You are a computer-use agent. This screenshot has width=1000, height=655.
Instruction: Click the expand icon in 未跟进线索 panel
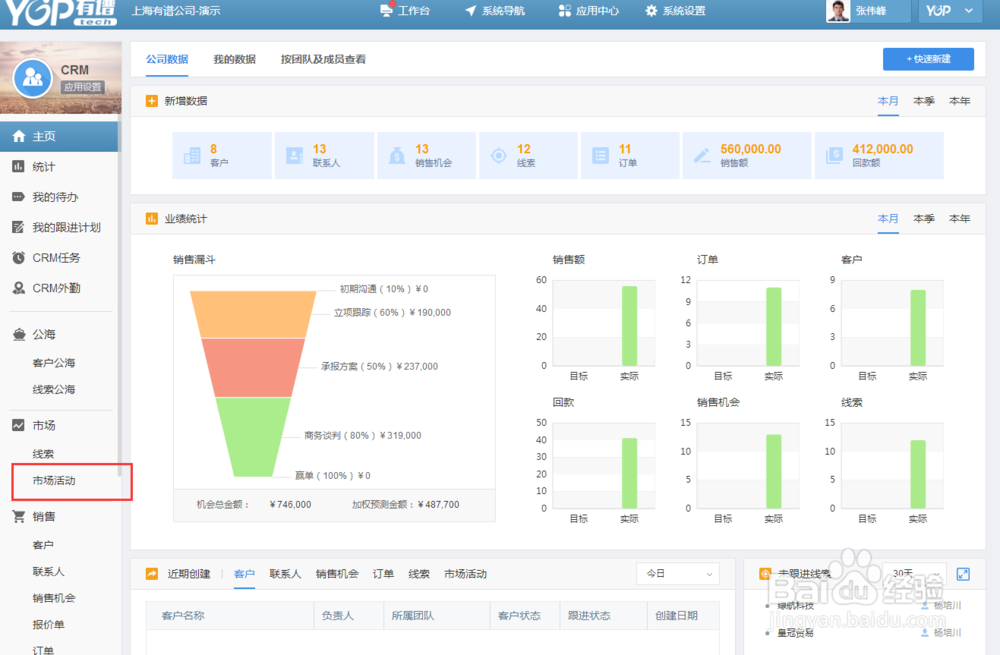tap(963, 574)
